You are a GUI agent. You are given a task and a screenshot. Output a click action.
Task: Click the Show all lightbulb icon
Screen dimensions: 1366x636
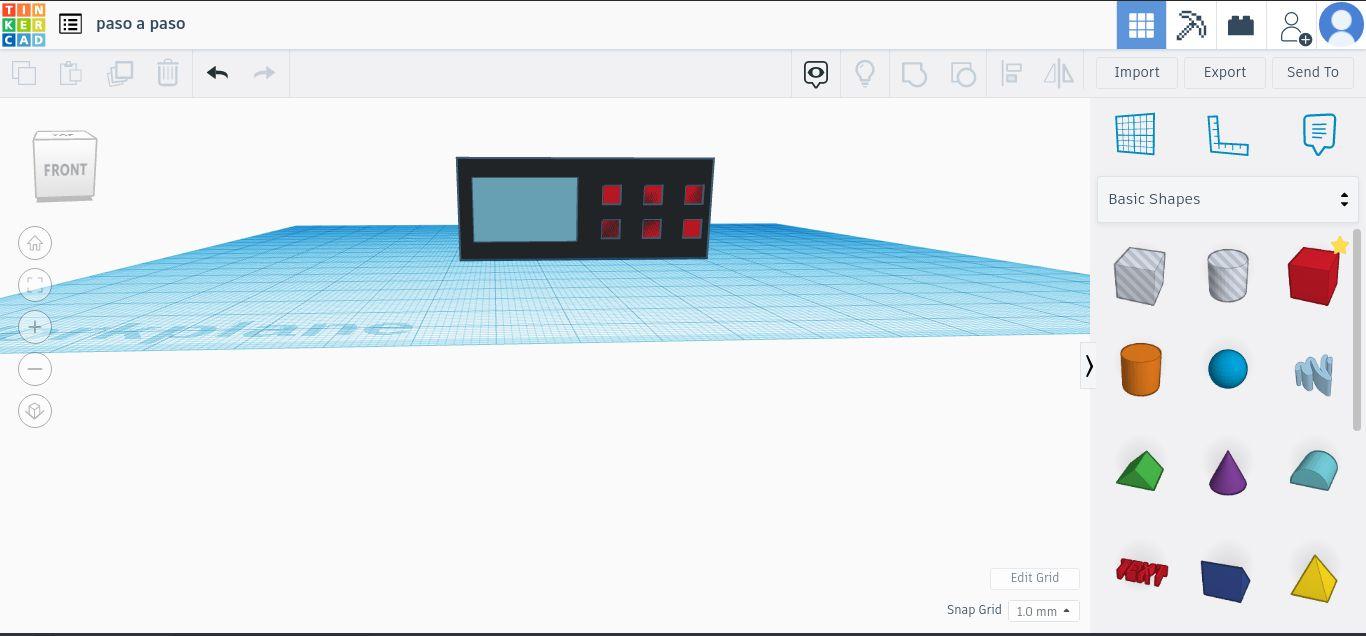coord(865,73)
